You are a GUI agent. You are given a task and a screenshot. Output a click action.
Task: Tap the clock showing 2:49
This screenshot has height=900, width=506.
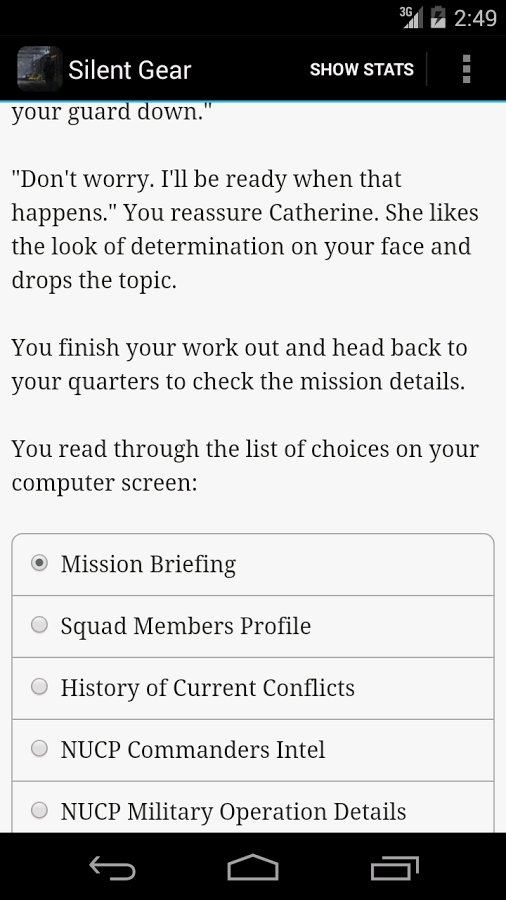tap(475, 18)
